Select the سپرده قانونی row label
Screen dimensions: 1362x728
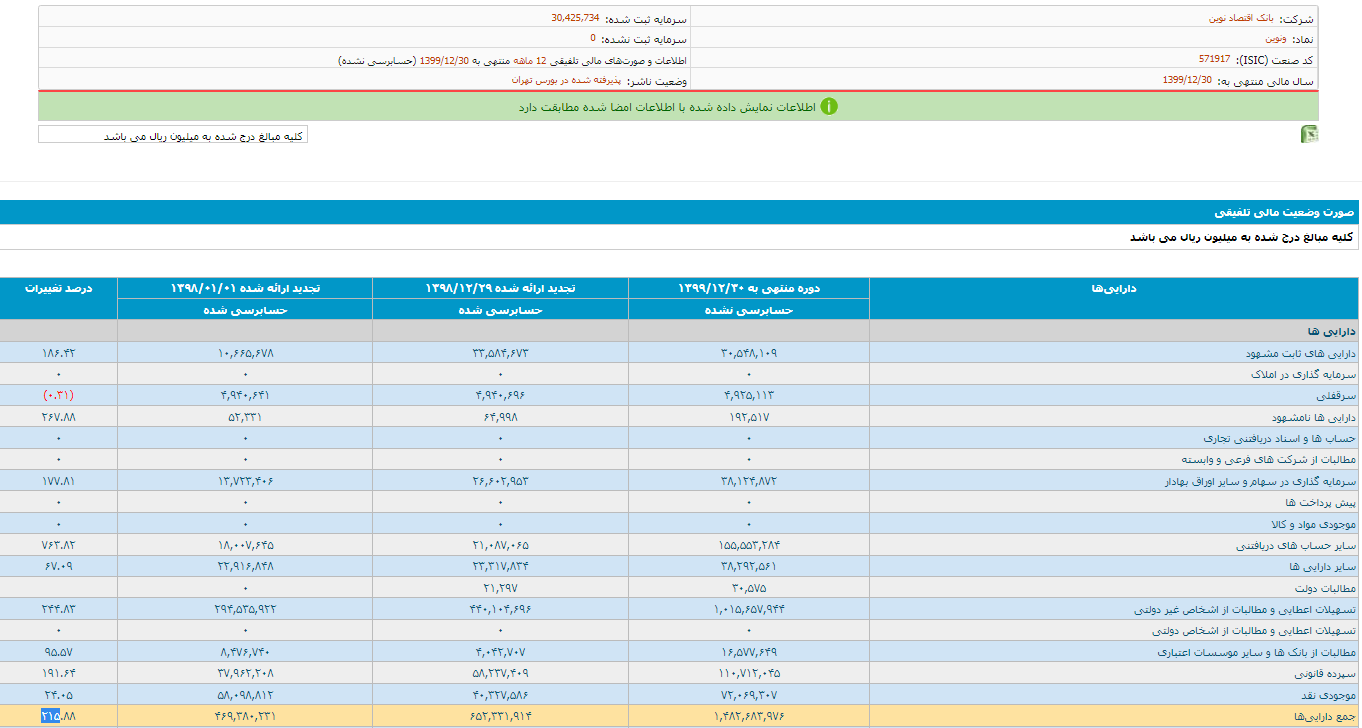click(x=1326, y=673)
